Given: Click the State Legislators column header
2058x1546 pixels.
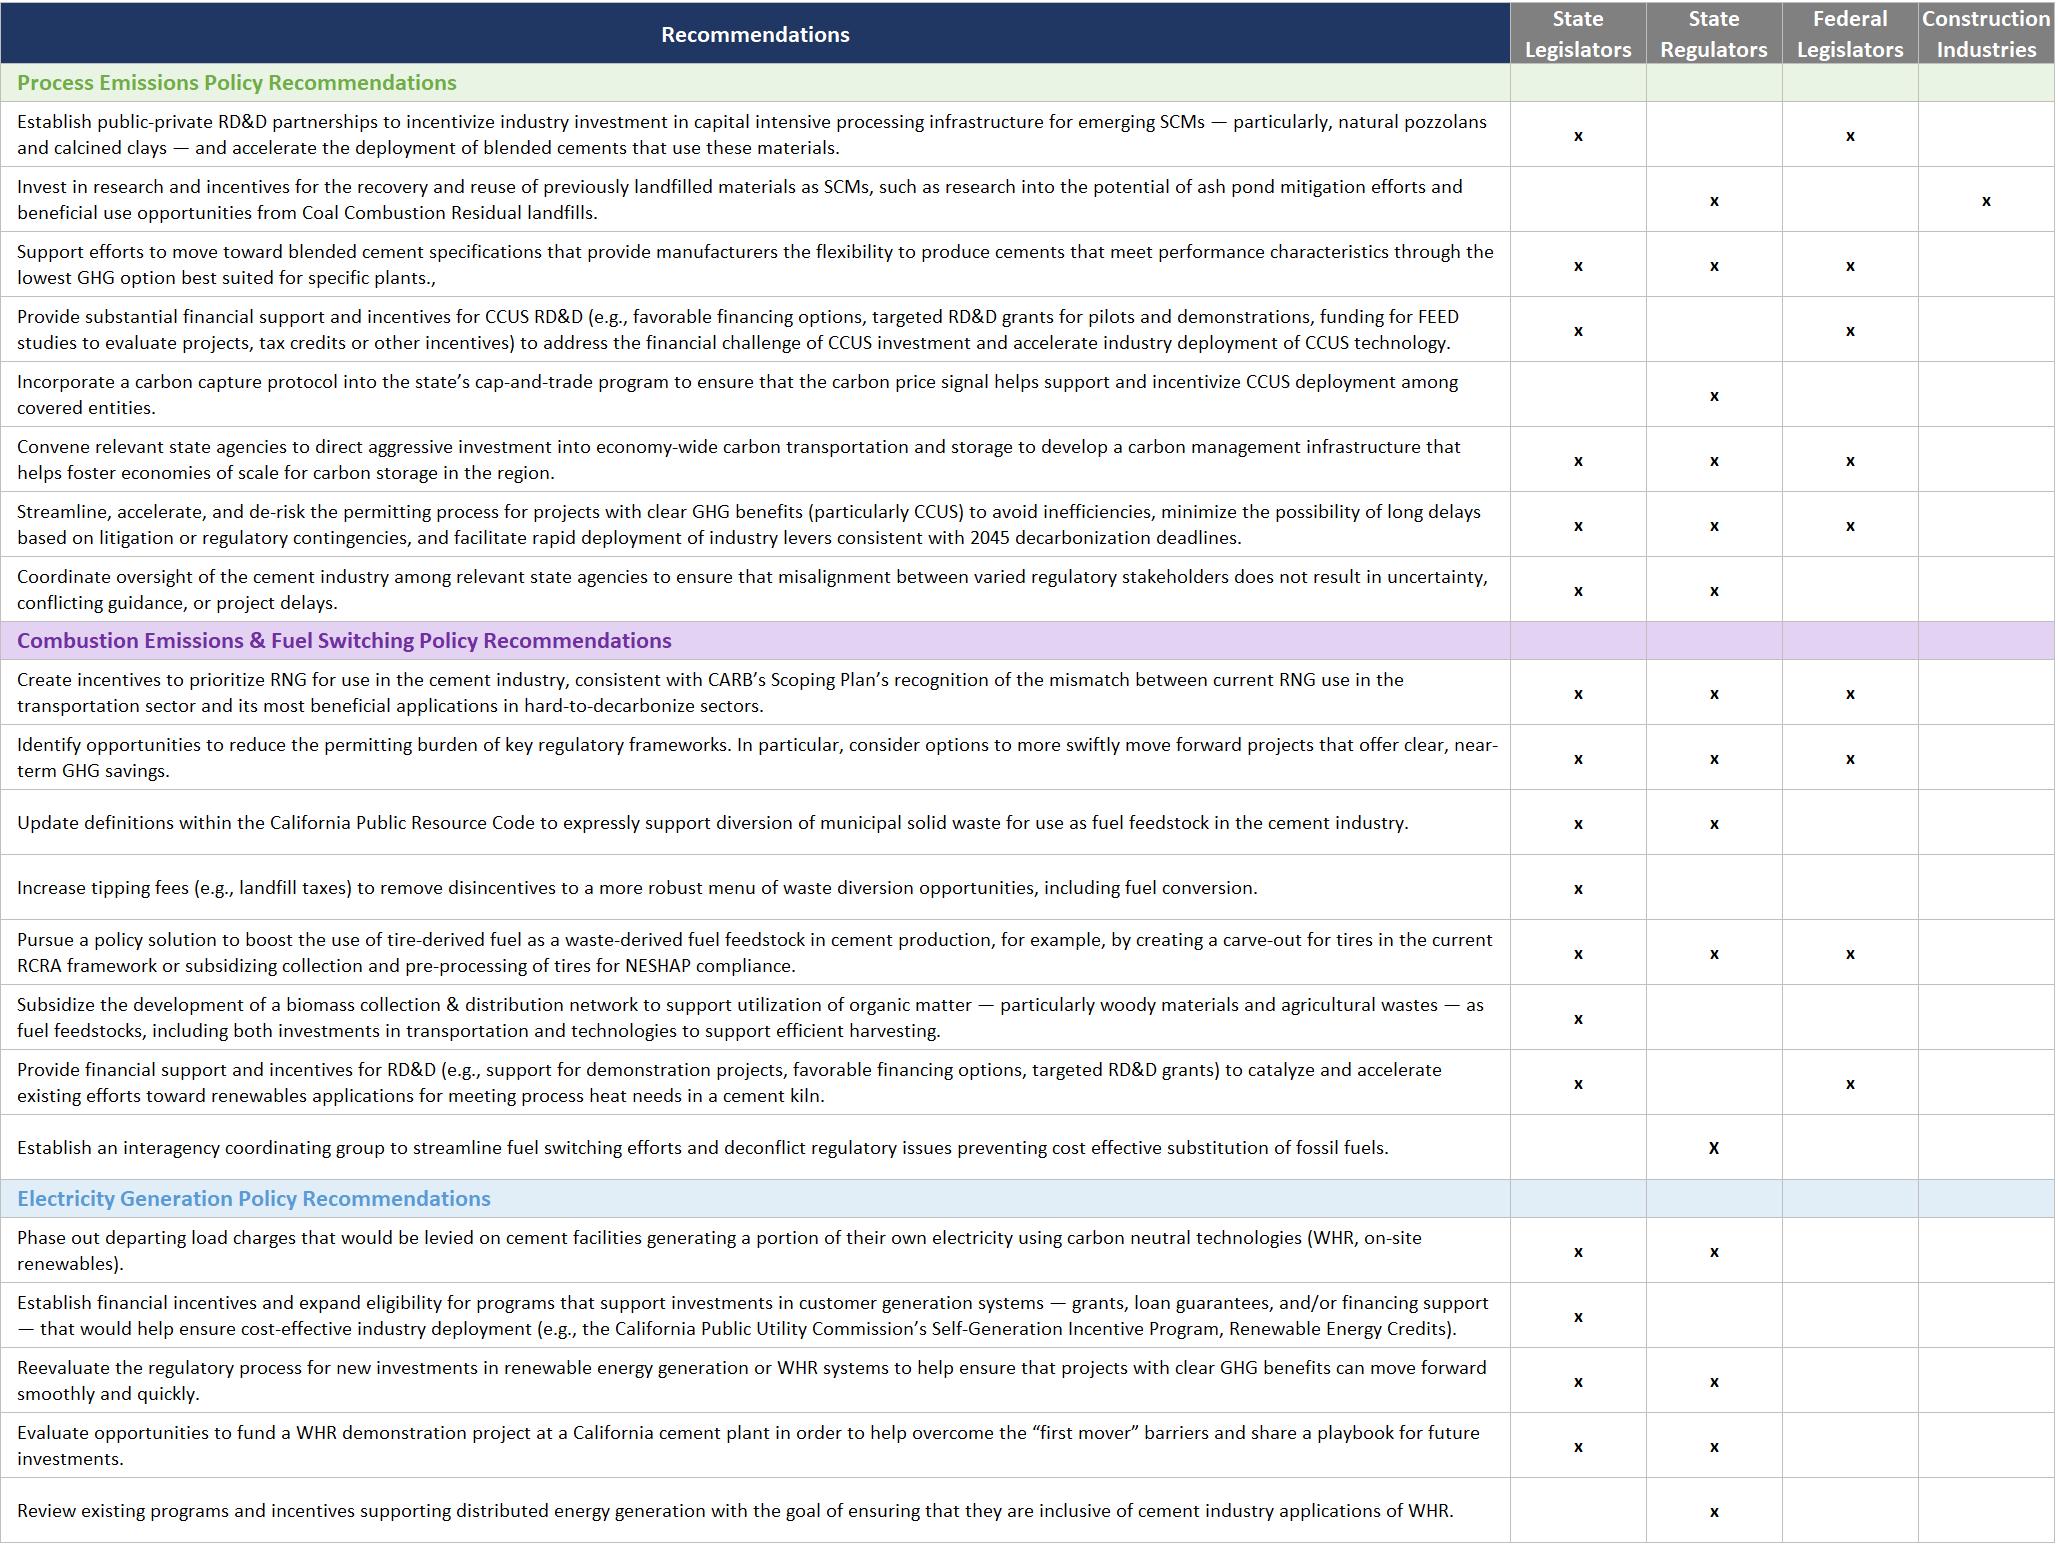Looking at the screenshot, I should coord(1578,34).
